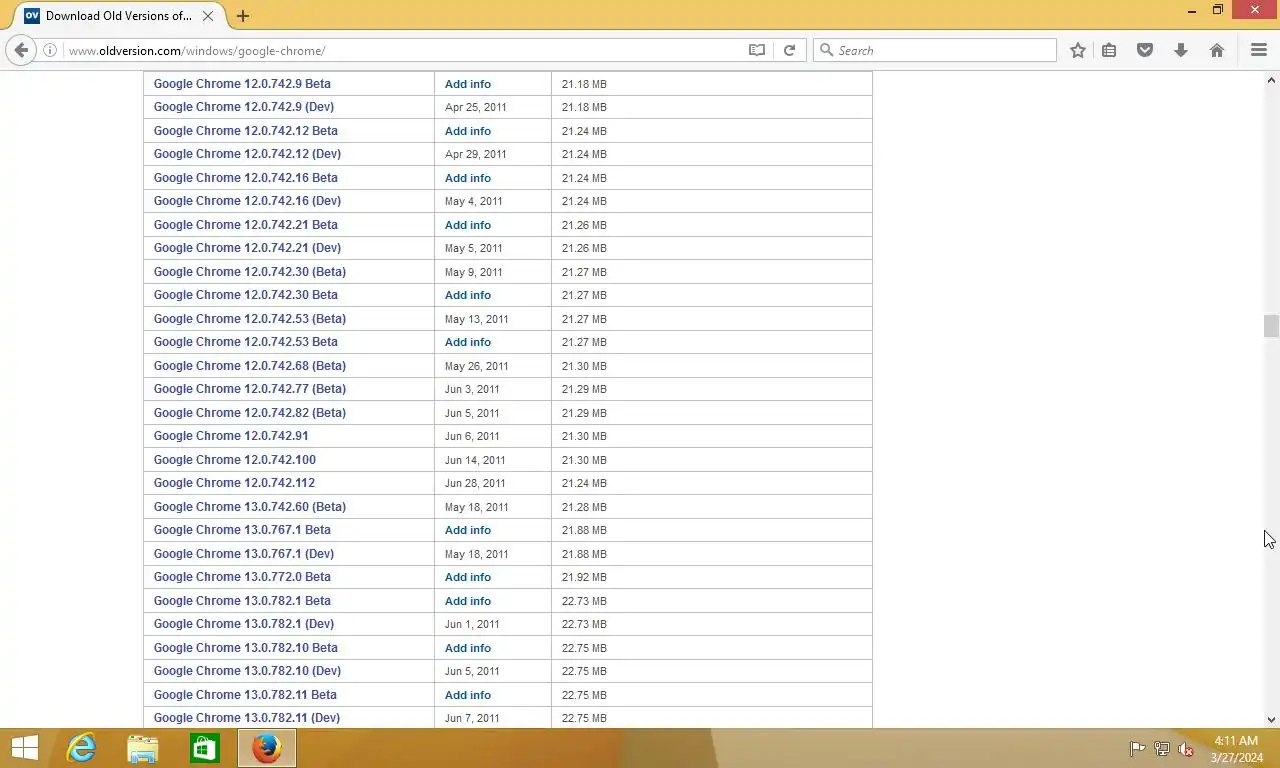Image resolution: width=1280 pixels, height=768 pixels.
Task: Bookmark this page with the star icon
Action: pyautogui.click(x=1078, y=50)
